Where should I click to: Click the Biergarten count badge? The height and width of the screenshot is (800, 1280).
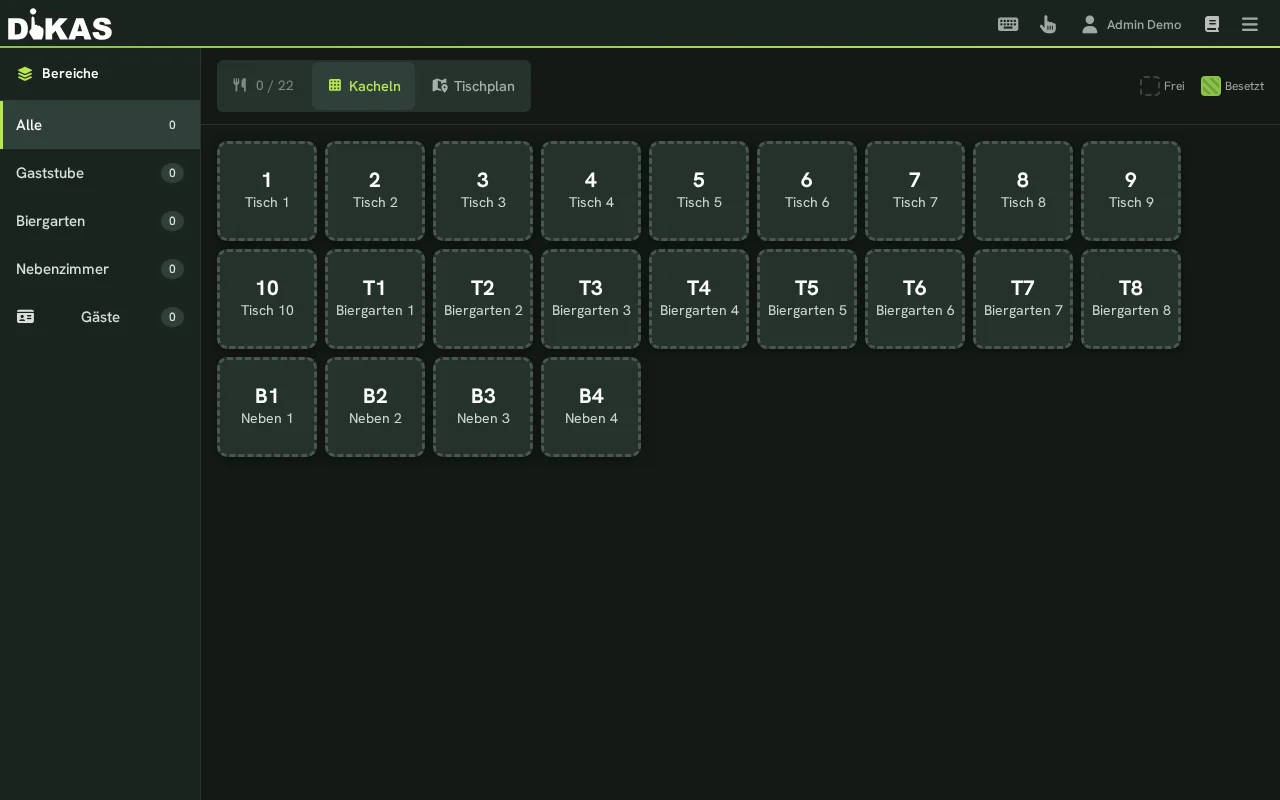172,221
